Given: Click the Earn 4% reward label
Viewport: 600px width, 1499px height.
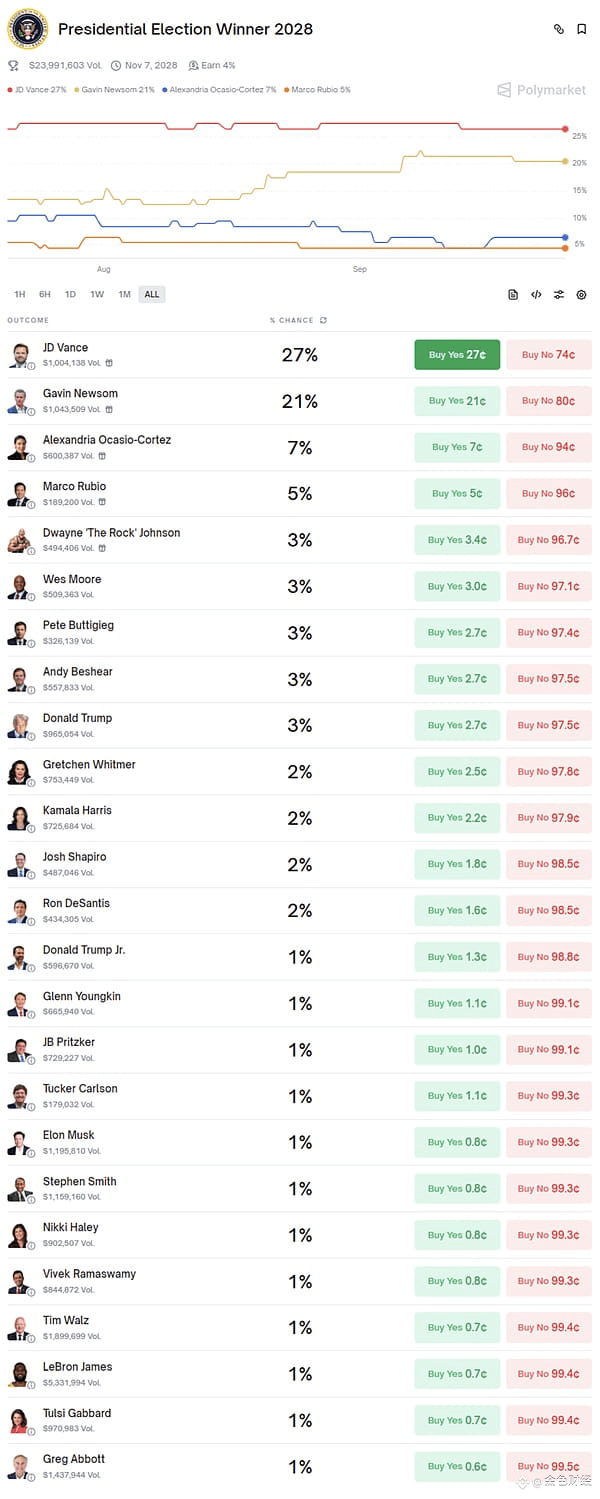Looking at the screenshot, I should click(212, 65).
